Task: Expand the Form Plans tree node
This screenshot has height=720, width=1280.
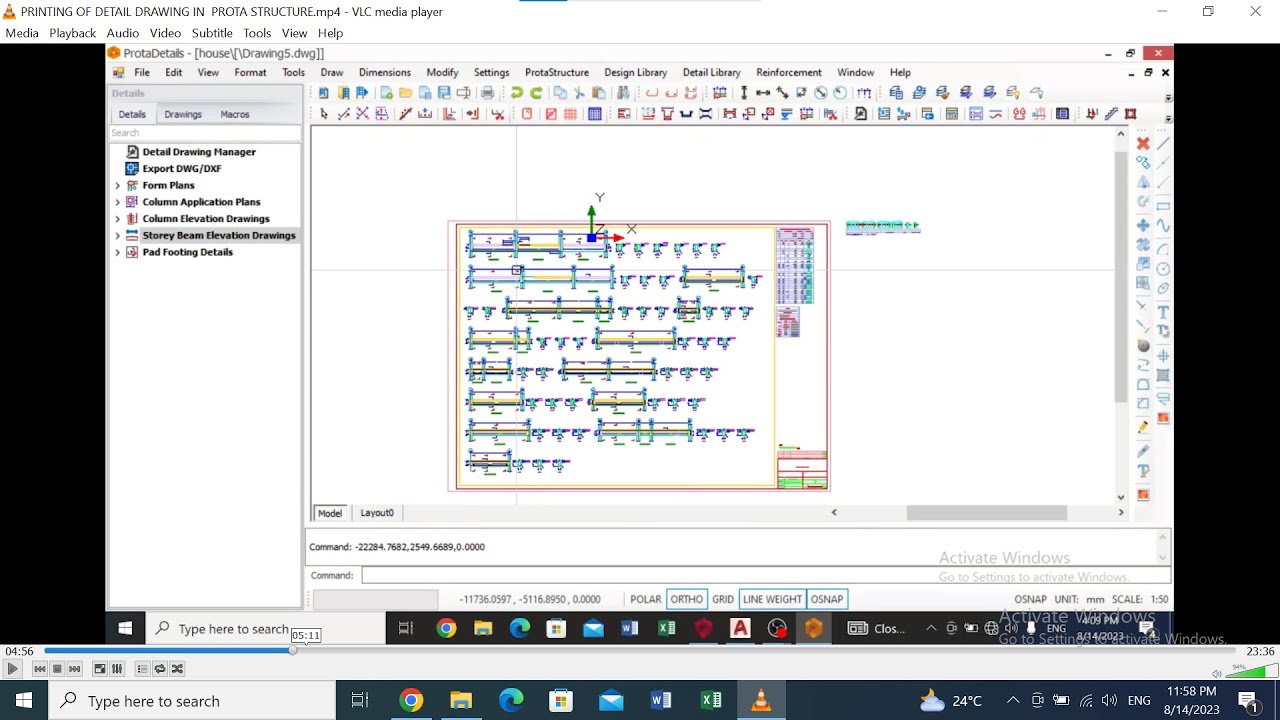Action: [x=117, y=186]
